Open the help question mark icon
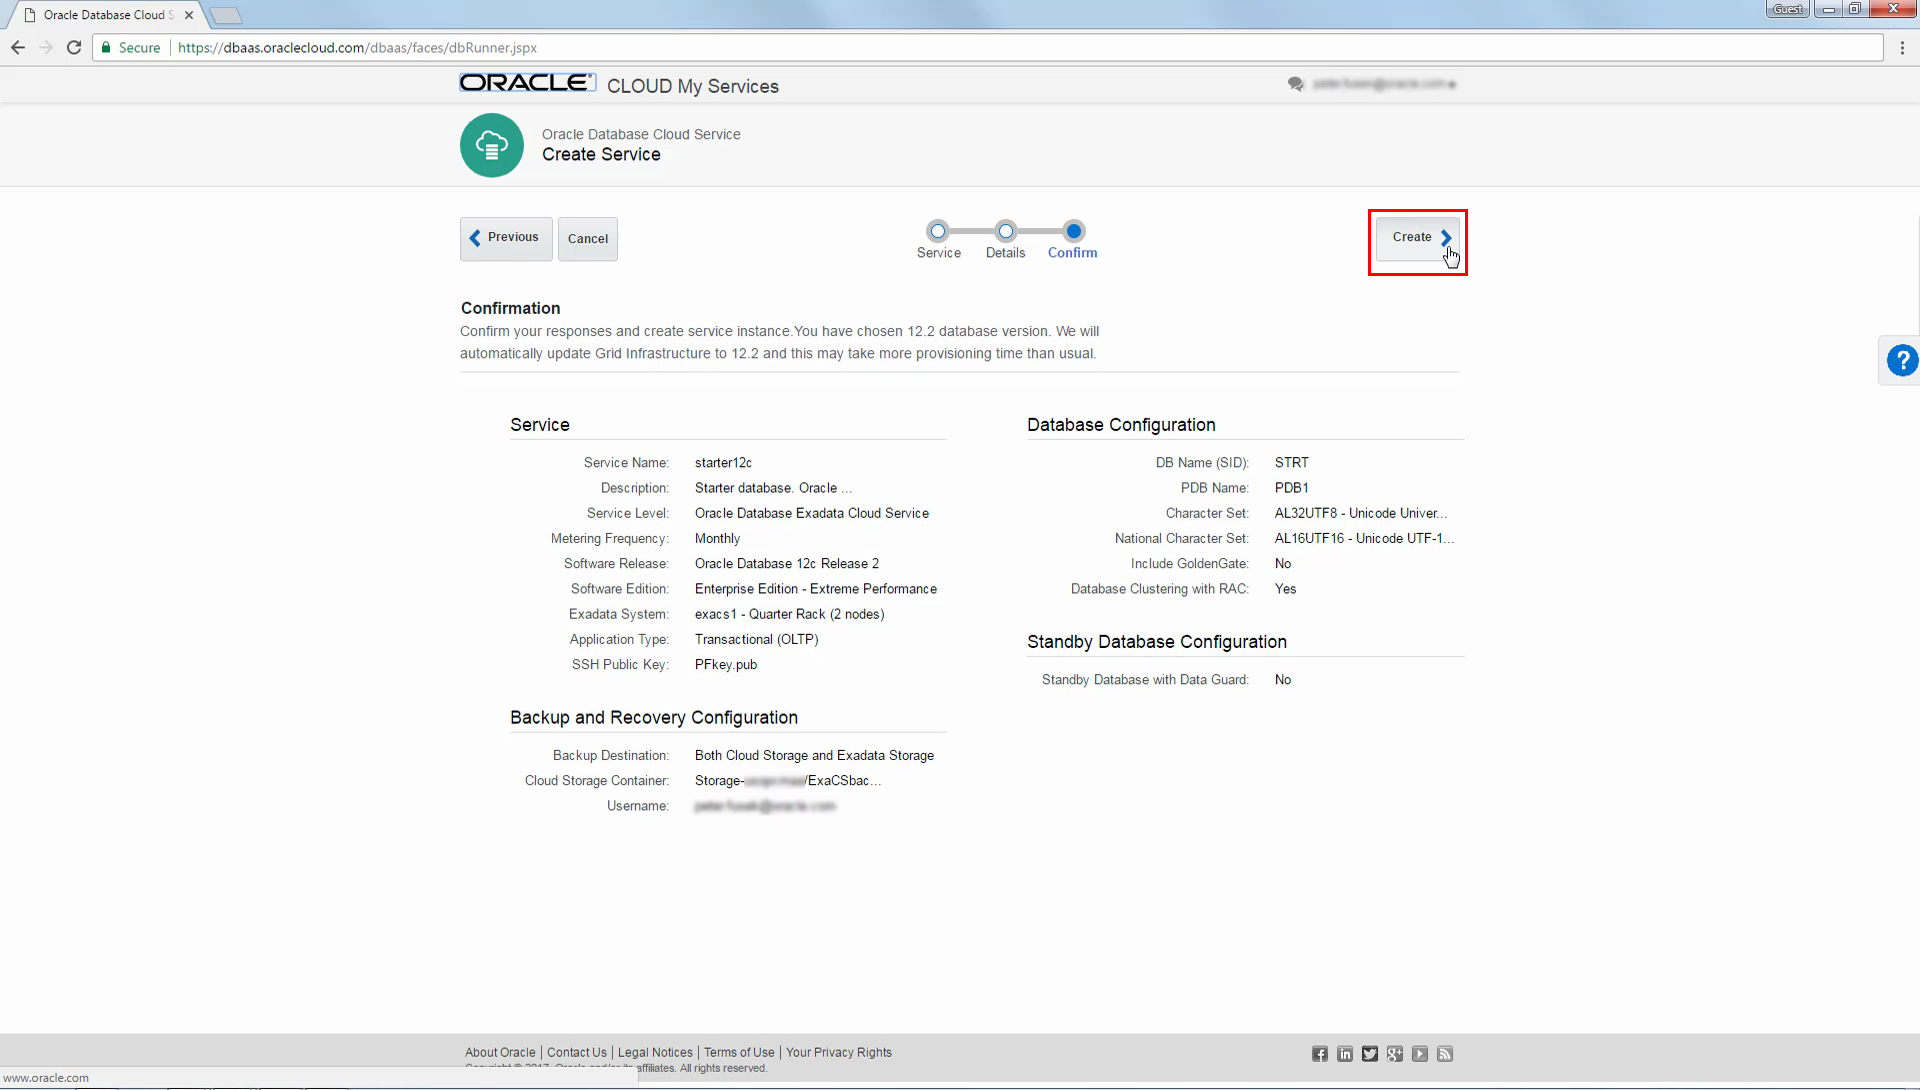1920x1090 pixels. pos(1902,360)
